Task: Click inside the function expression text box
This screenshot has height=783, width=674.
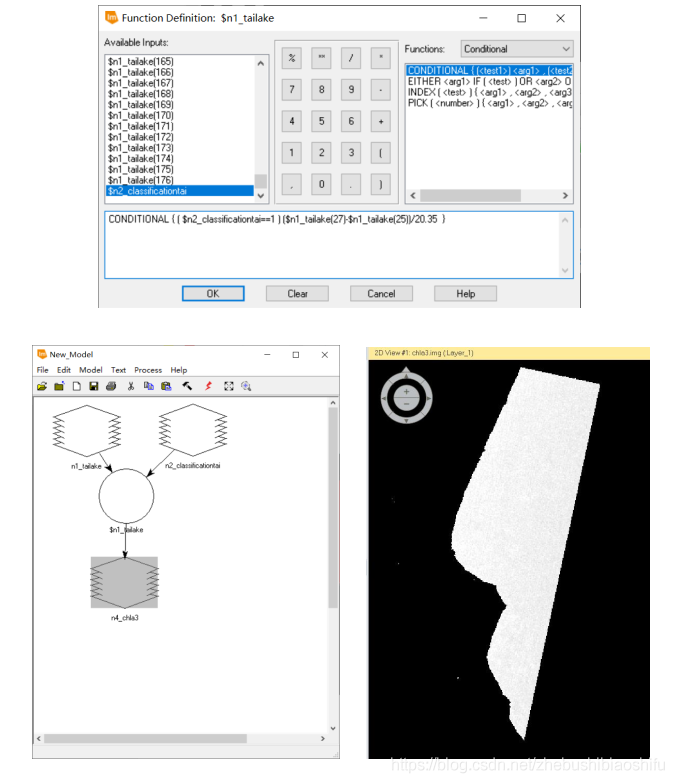Action: pyautogui.click(x=338, y=245)
